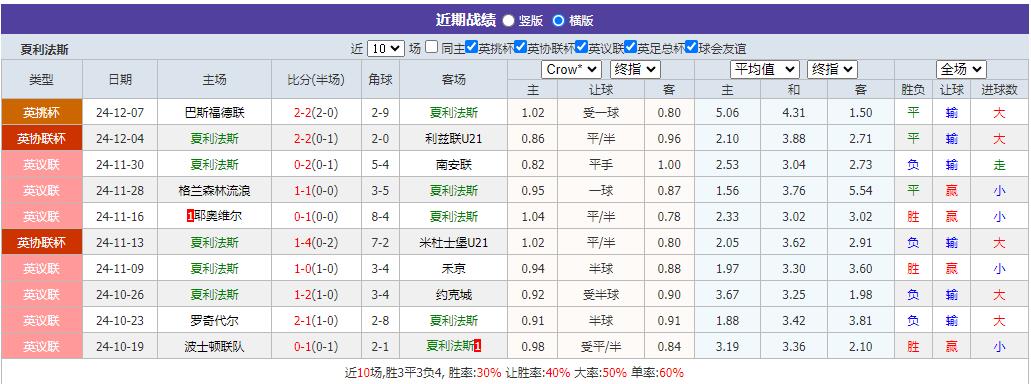
Task: Open the 利兹联U21 team link
Action: point(453,139)
